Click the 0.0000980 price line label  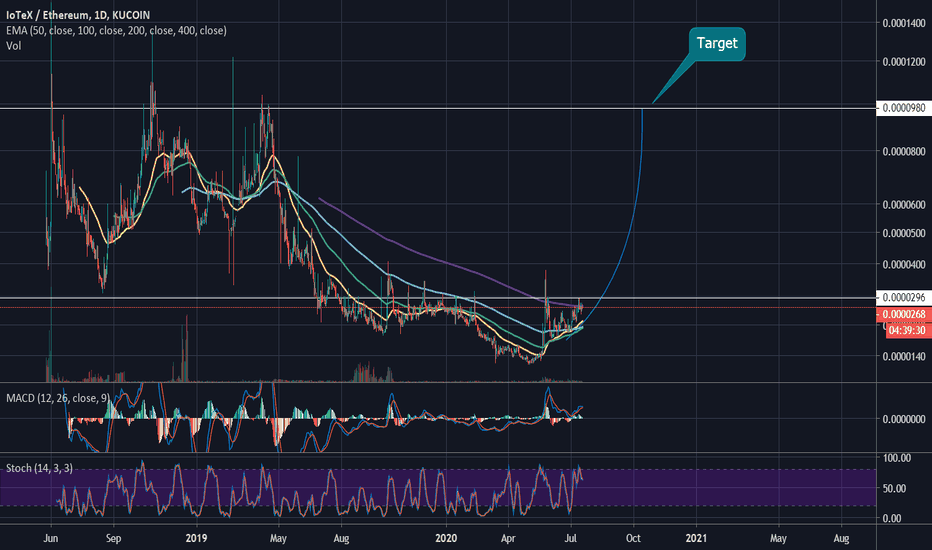(904, 108)
